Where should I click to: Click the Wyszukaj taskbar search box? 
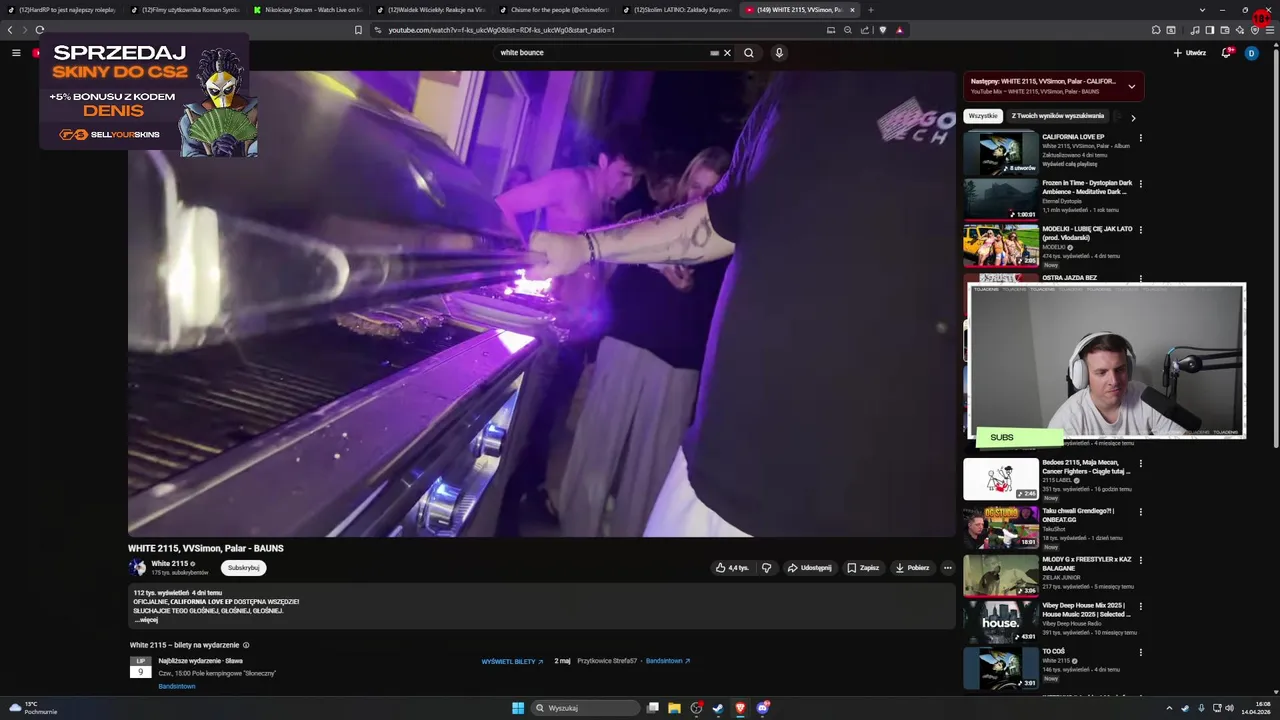(x=585, y=708)
